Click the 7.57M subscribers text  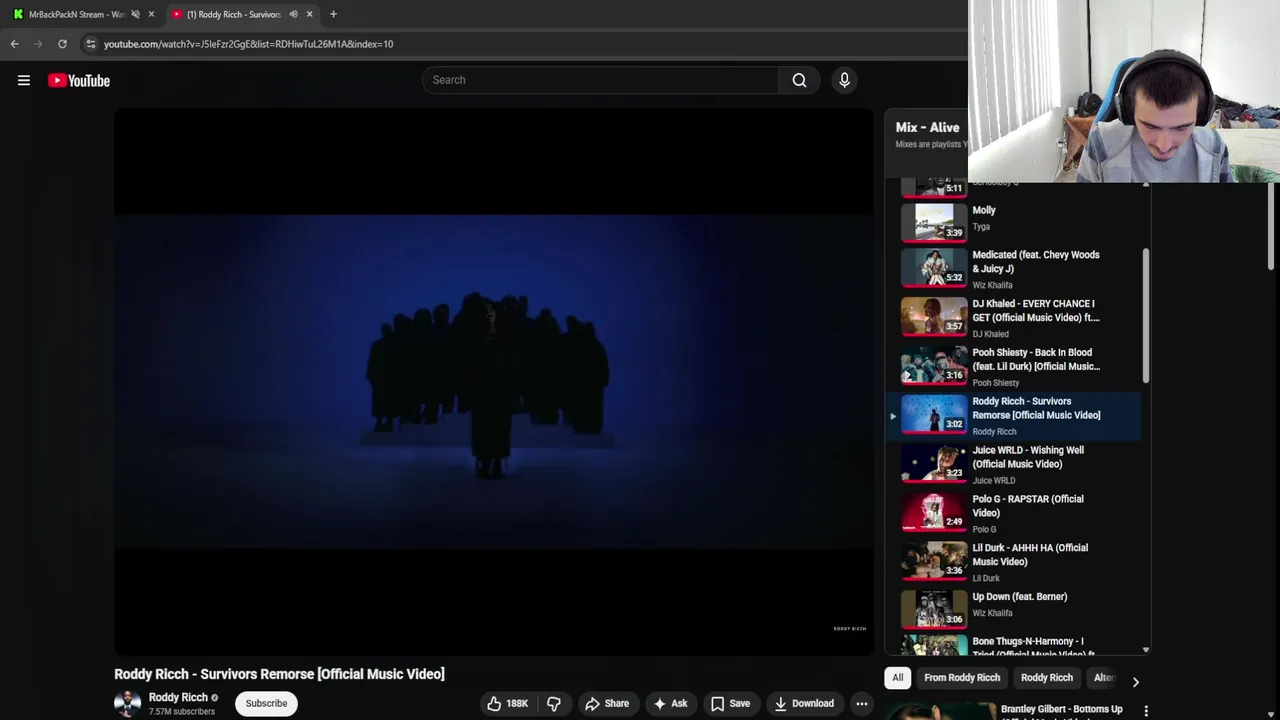click(182, 712)
